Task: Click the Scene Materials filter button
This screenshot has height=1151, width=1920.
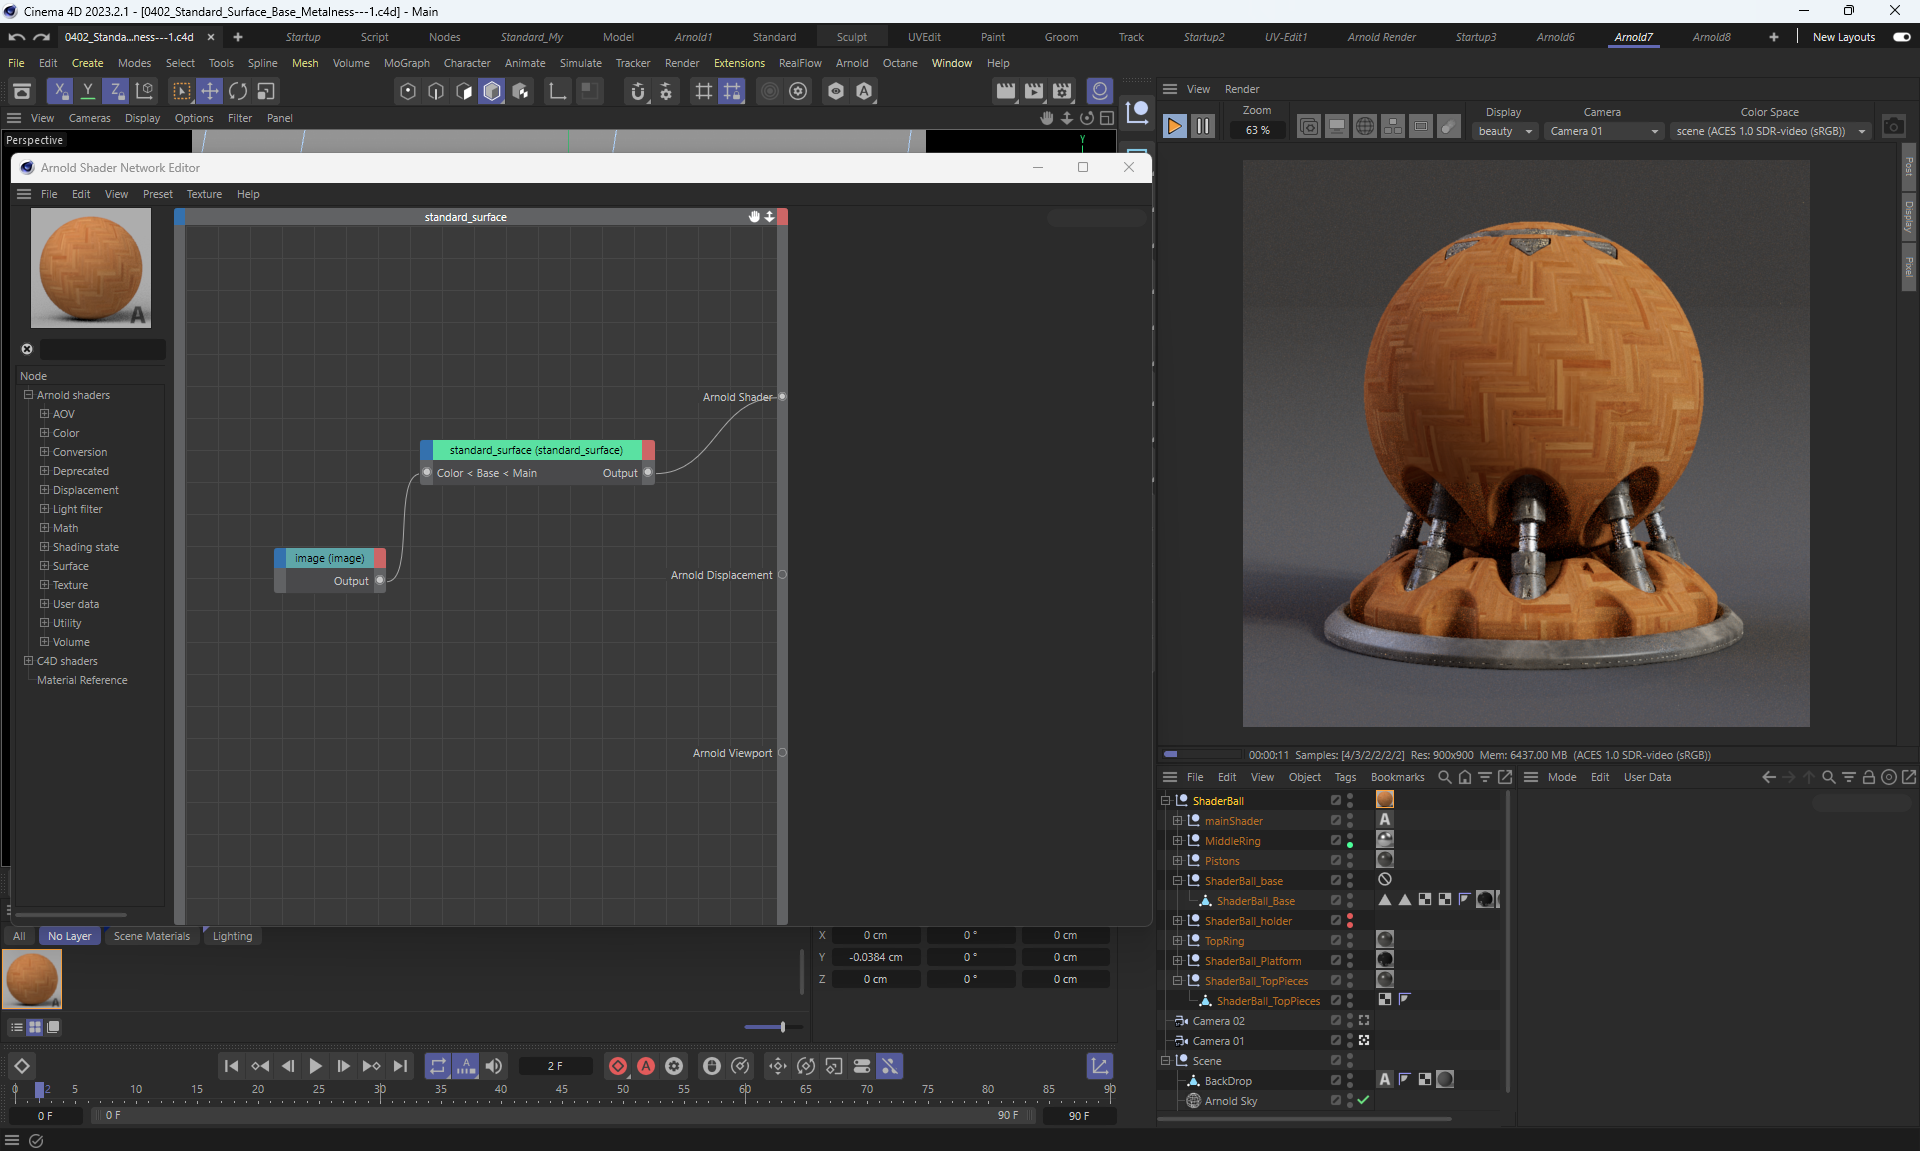Action: 152,936
